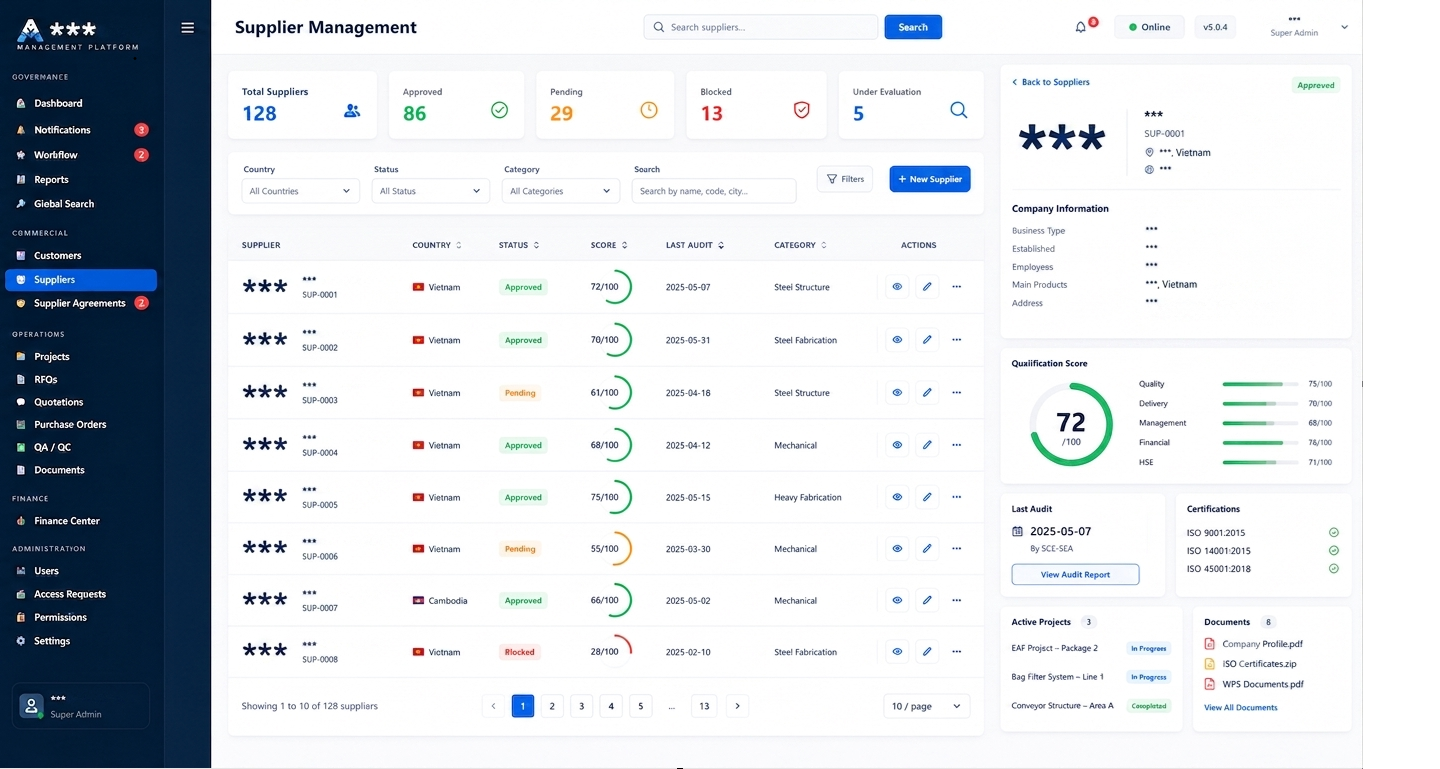Click the Blocked shield card icon
This screenshot has width=1440, height=769.
[801, 110]
